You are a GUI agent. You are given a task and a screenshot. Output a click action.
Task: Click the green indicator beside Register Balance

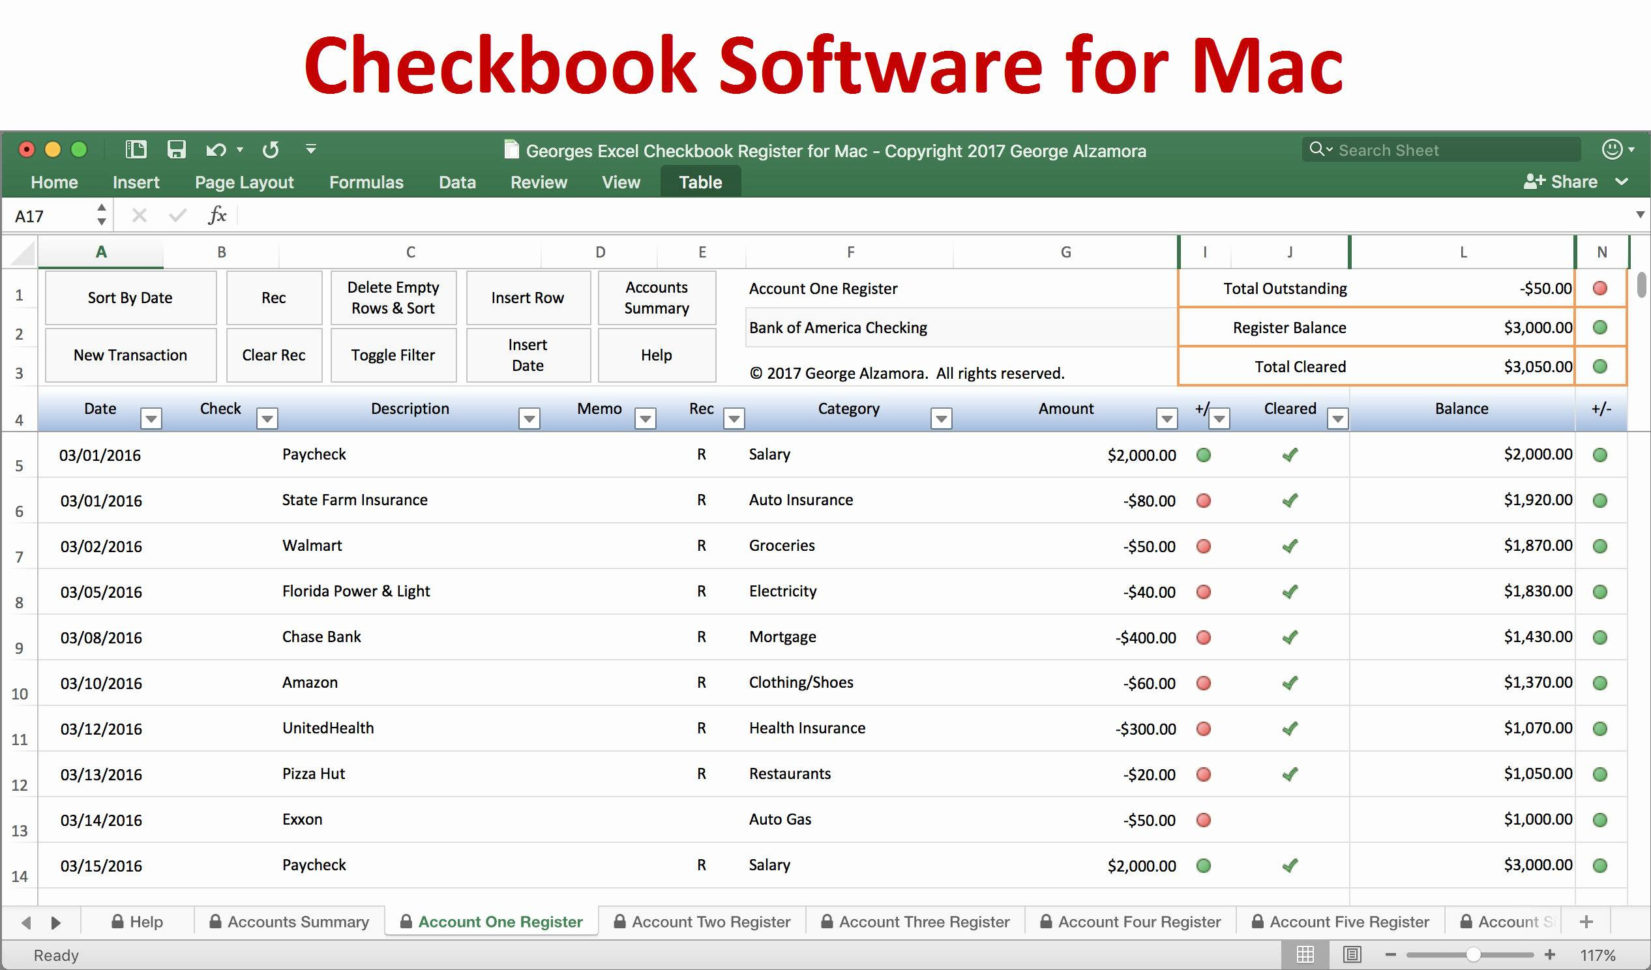(x=1600, y=327)
